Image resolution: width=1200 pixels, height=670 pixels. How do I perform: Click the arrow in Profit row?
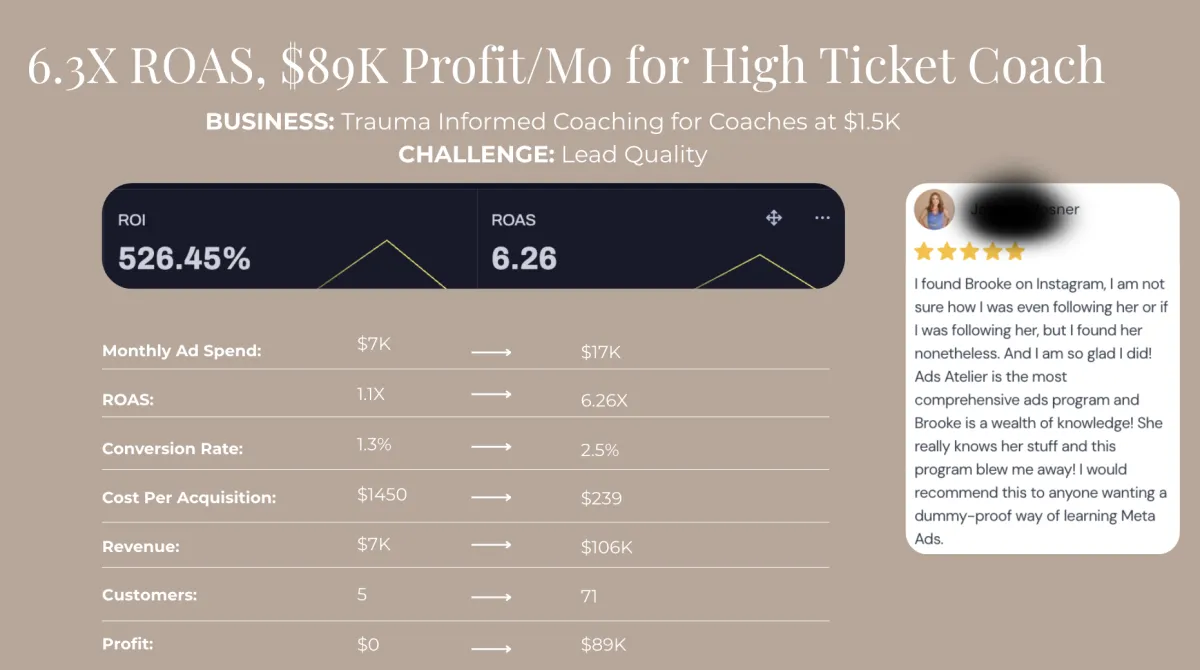[x=491, y=645]
